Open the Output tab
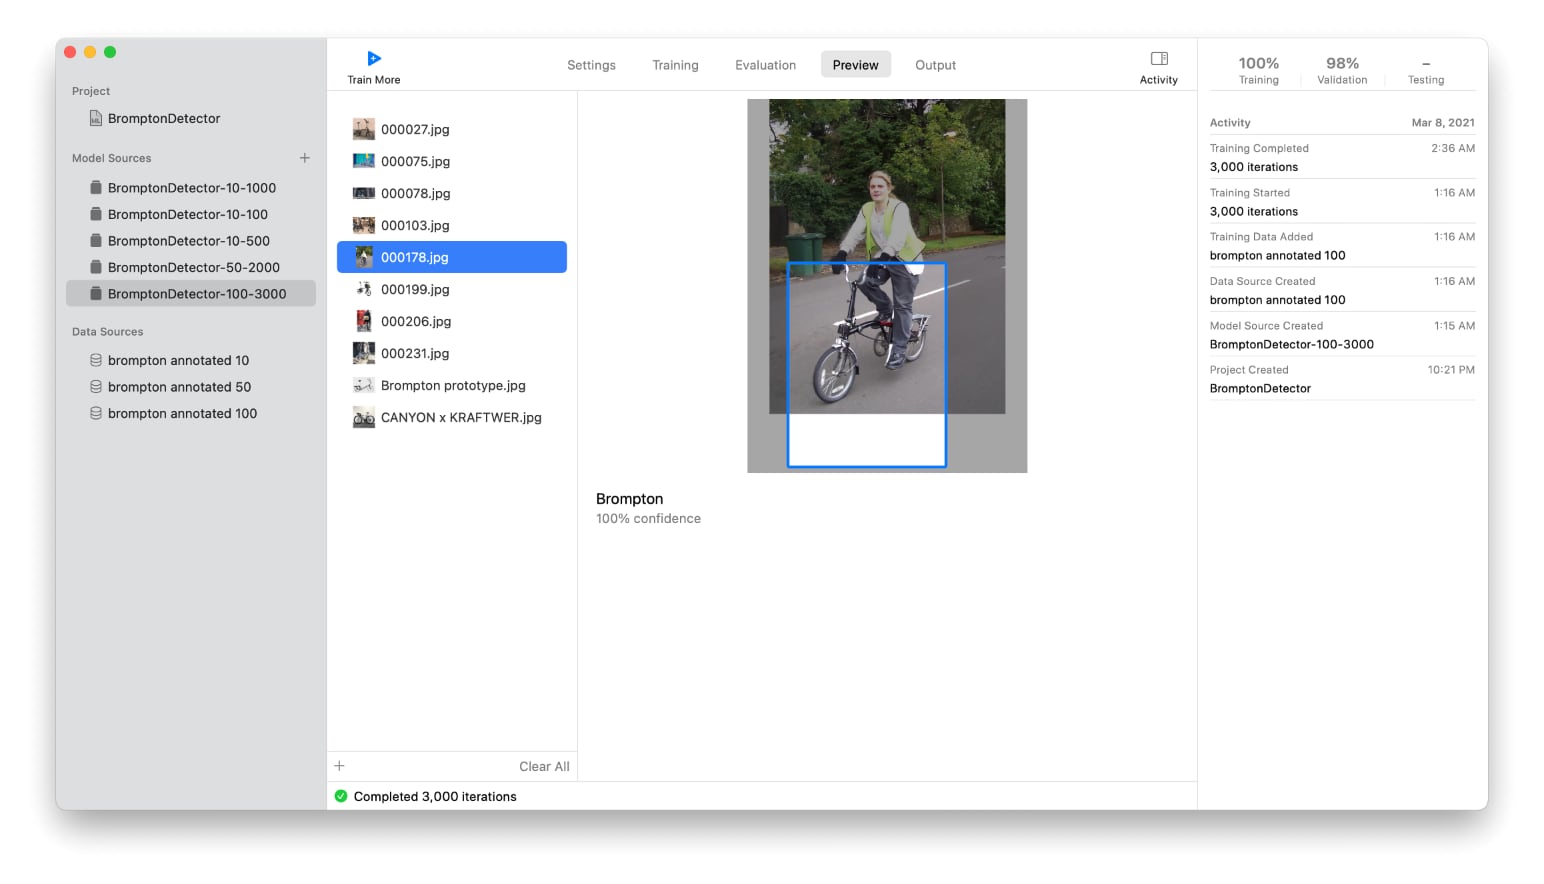 click(x=935, y=65)
